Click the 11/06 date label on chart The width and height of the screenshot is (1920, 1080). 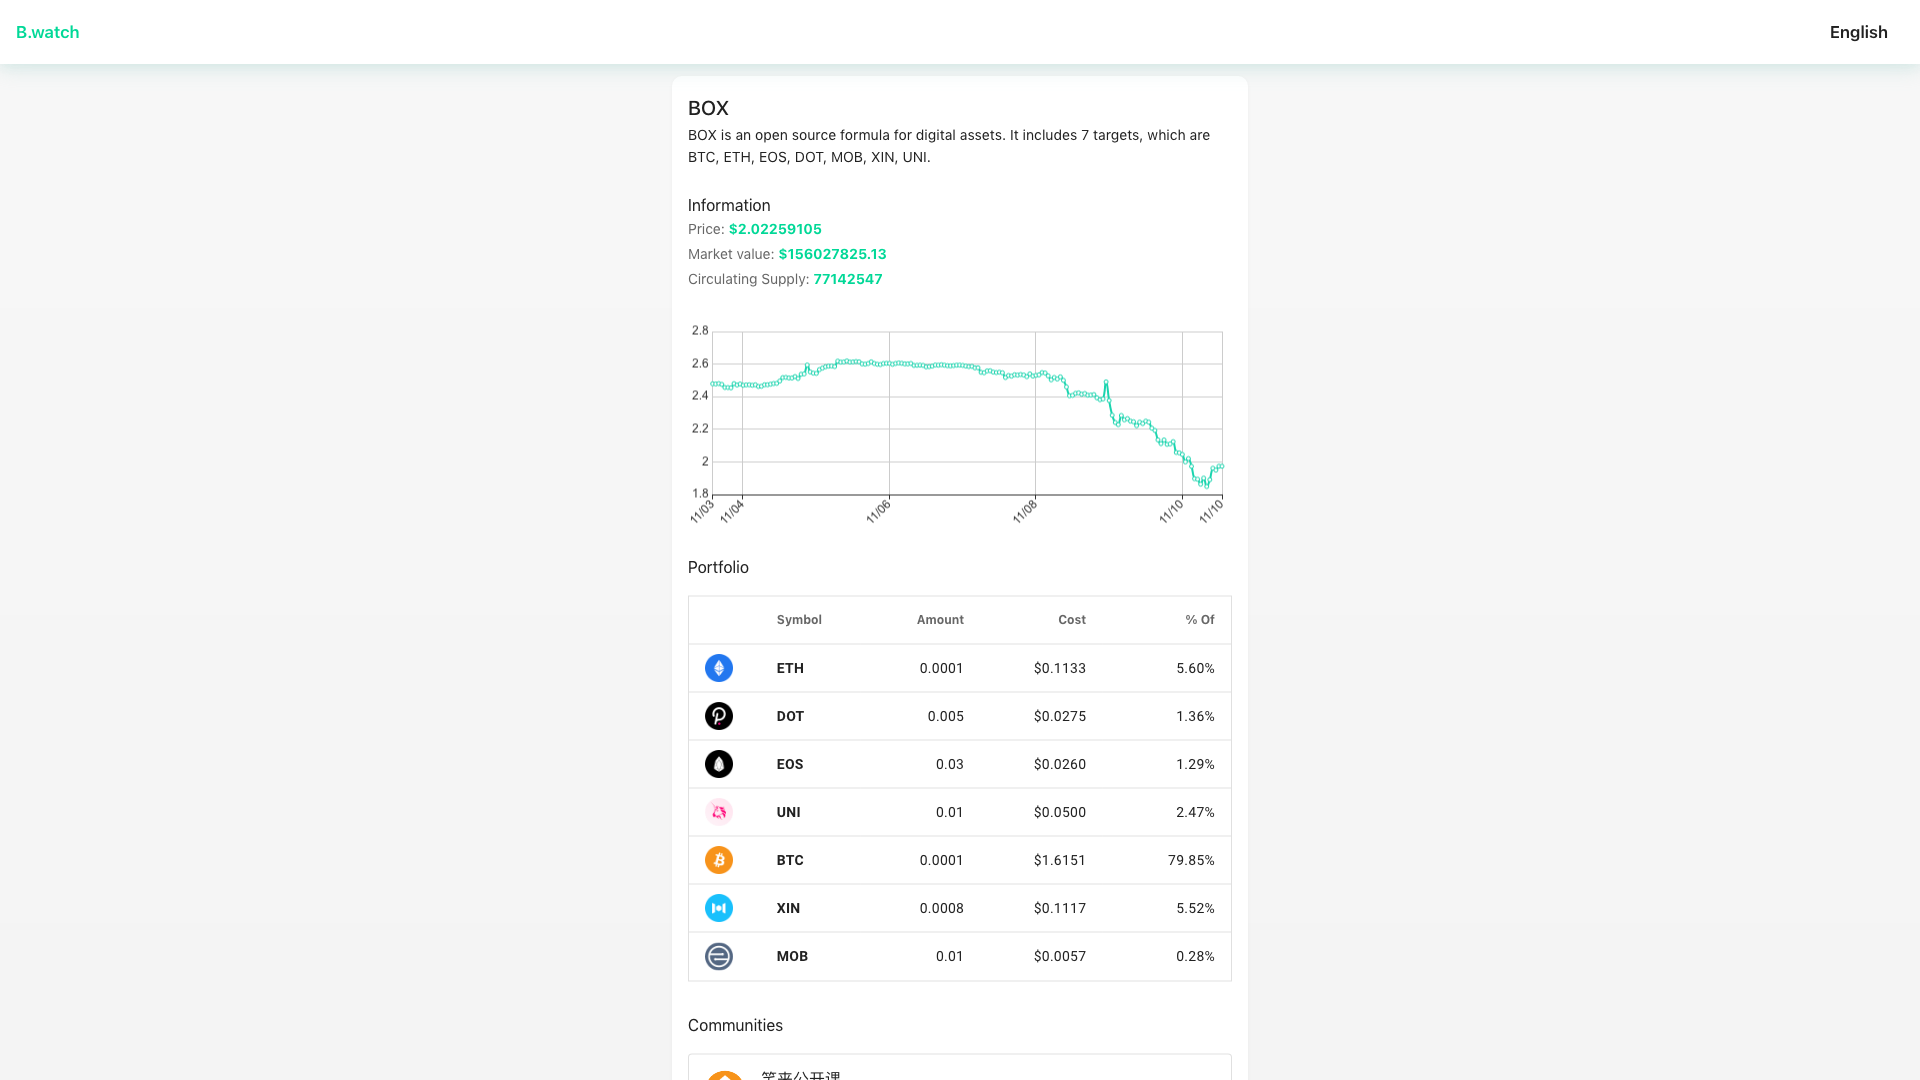click(878, 512)
